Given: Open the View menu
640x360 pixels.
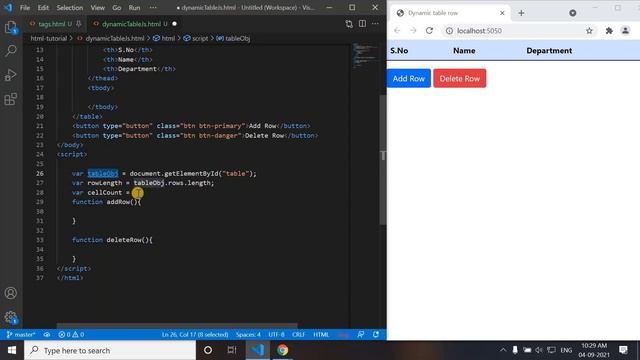Looking at the screenshot, I should click(x=98, y=7).
